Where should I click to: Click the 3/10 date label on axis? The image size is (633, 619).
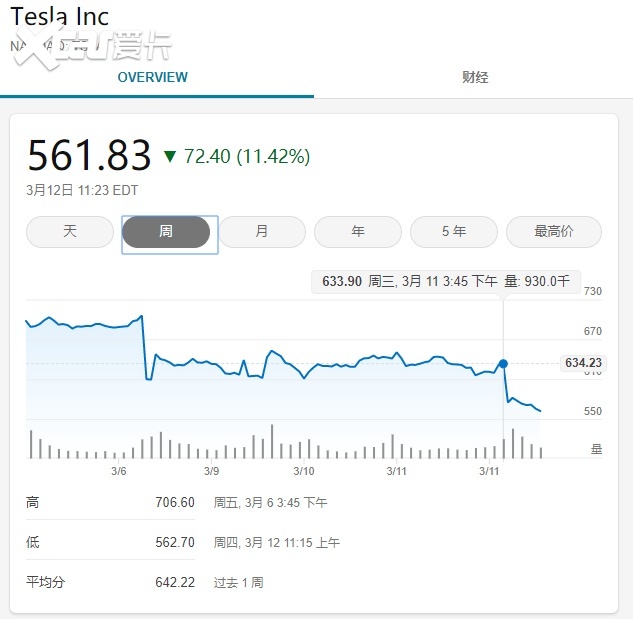tap(304, 470)
